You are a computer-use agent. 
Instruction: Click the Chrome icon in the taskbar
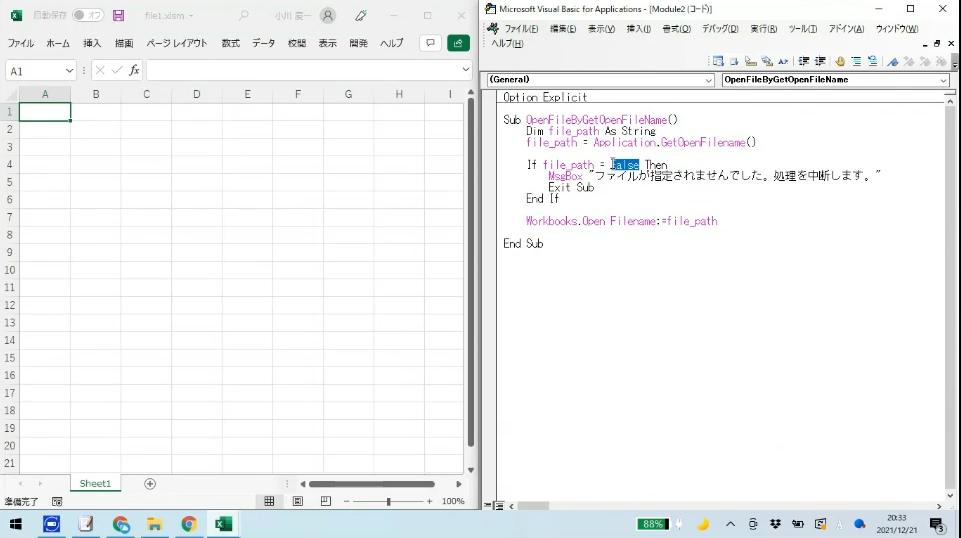(x=189, y=524)
